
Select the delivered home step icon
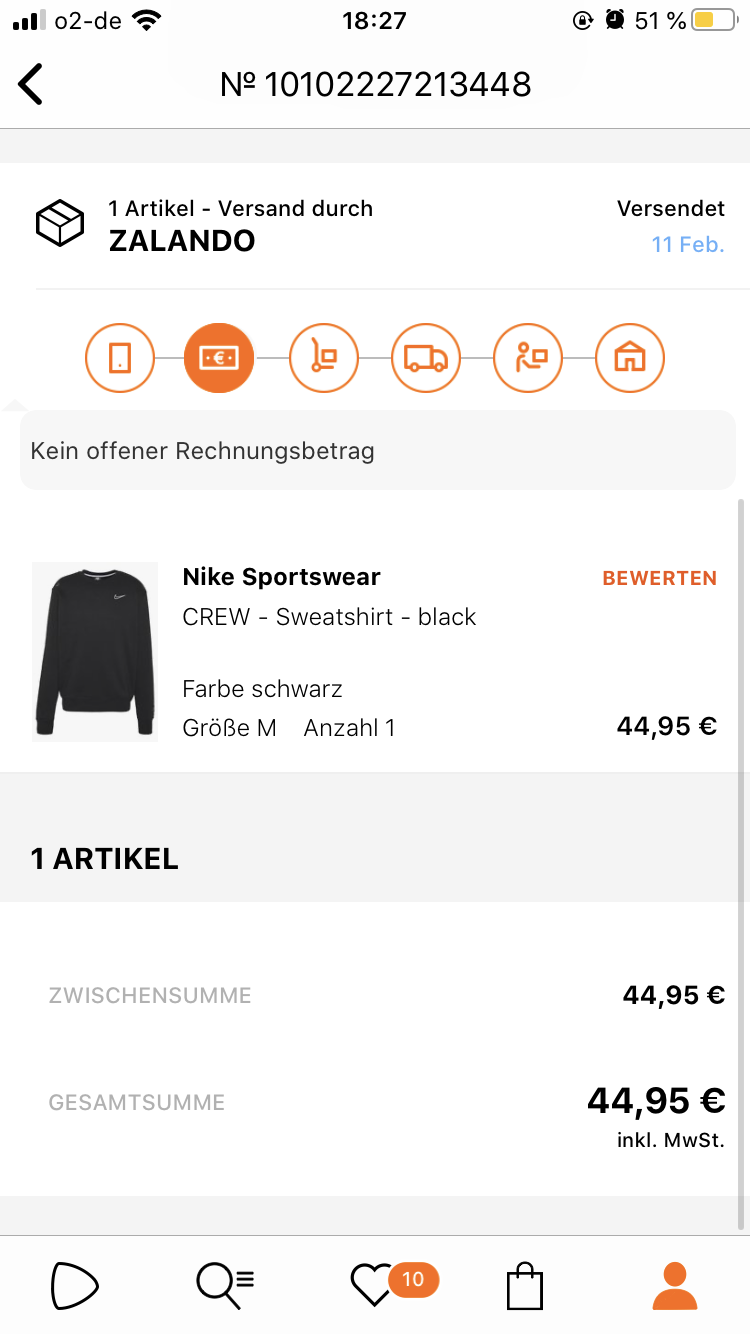[630, 357]
